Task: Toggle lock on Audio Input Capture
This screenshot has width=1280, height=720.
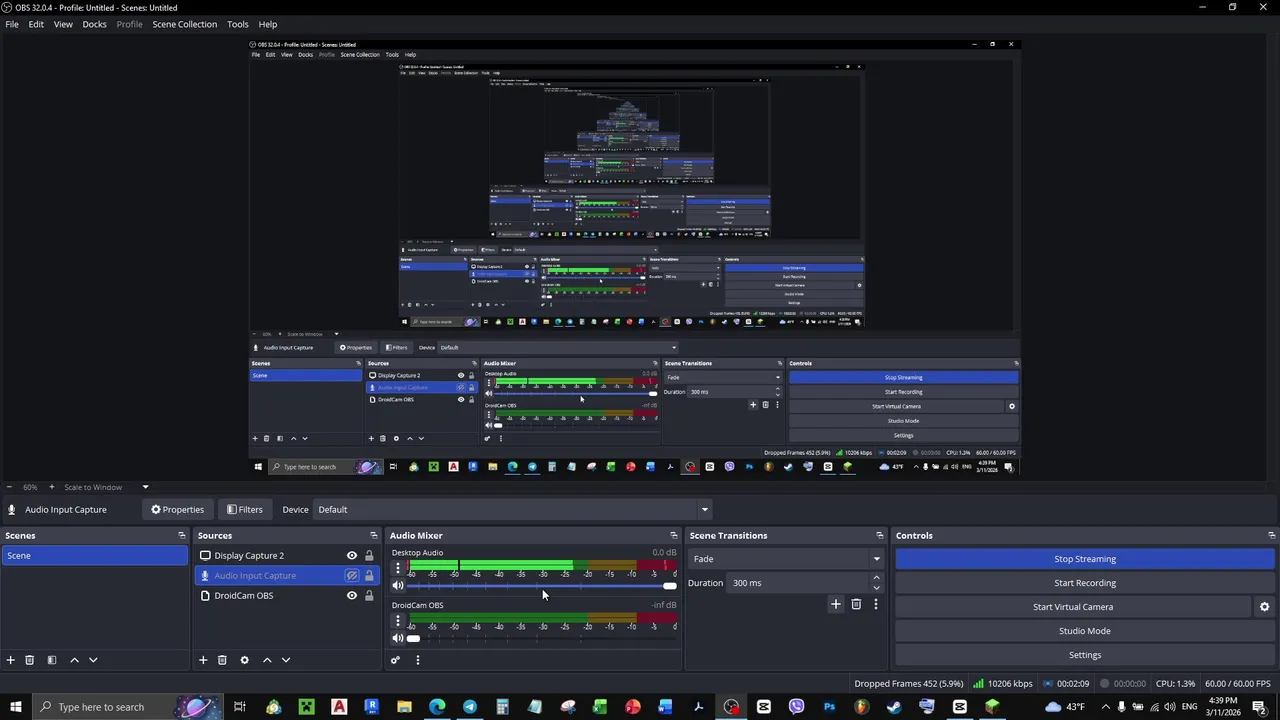Action: [369, 576]
